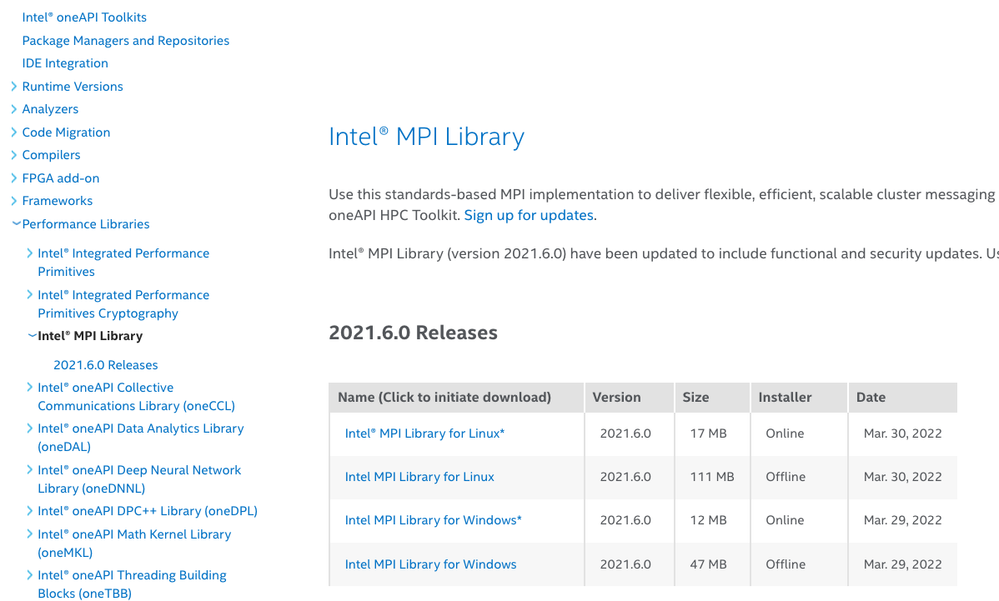The height and width of the screenshot is (601, 999).
Task: Go to IDE Integration page
Action: pos(65,63)
